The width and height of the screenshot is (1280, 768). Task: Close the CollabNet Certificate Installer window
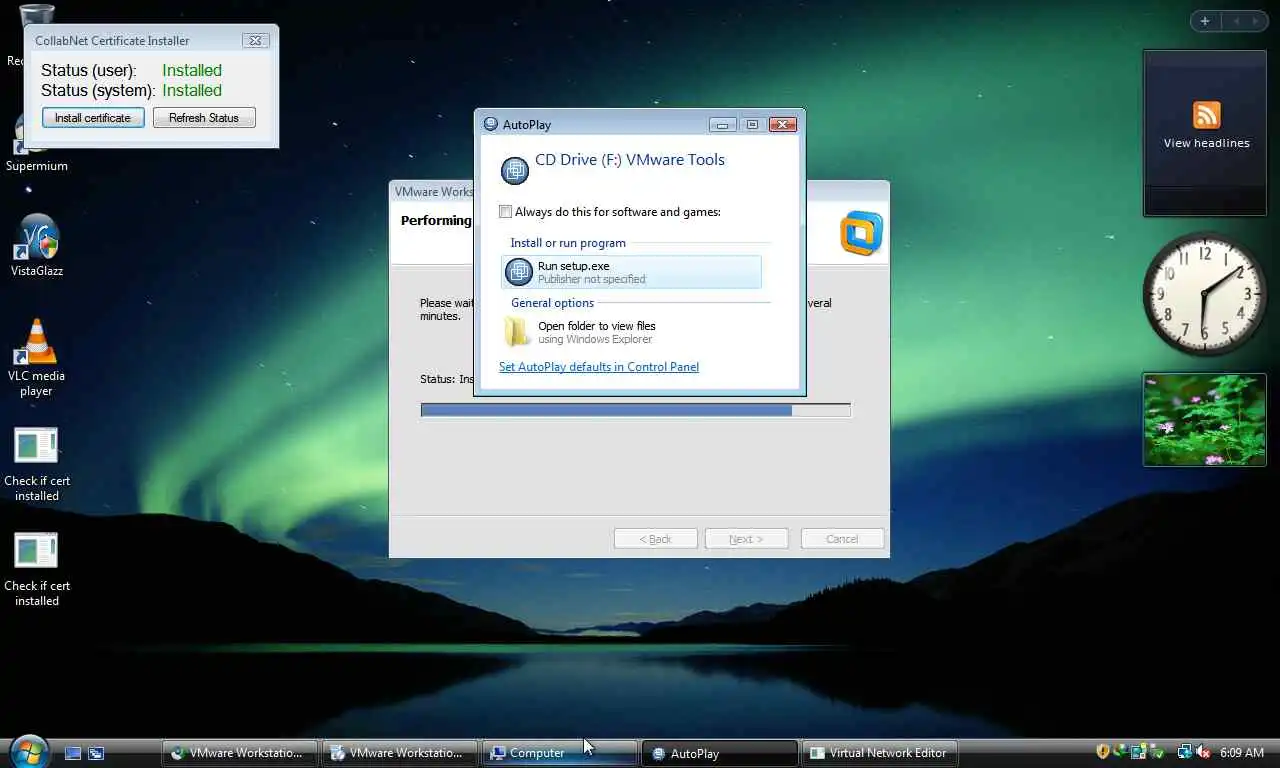click(x=255, y=41)
